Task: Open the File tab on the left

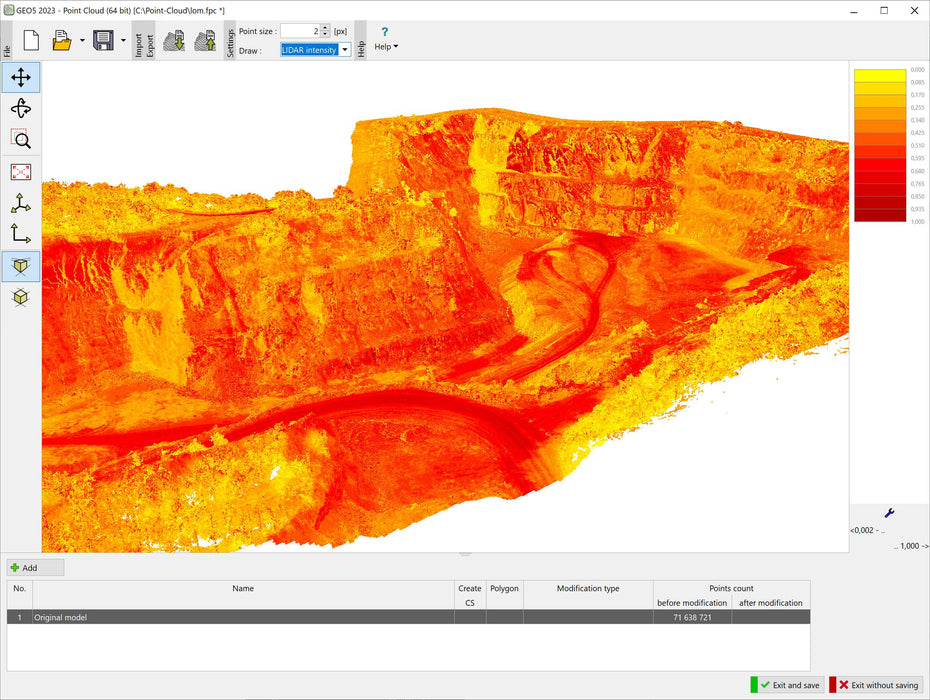Action: (x=7, y=47)
